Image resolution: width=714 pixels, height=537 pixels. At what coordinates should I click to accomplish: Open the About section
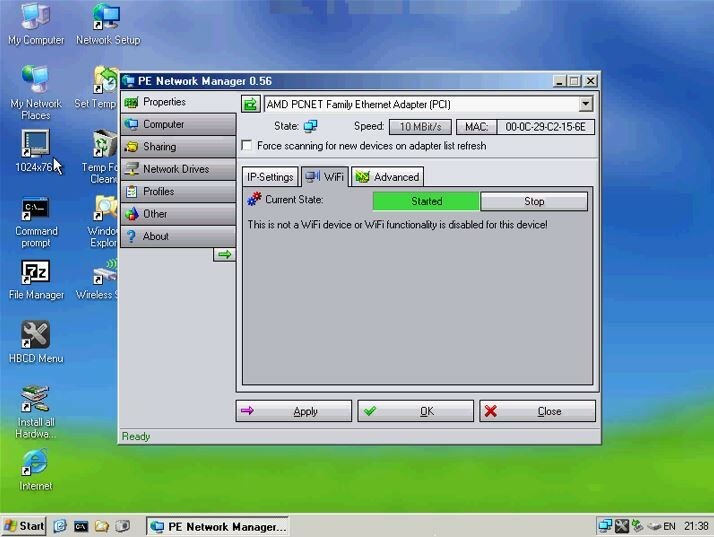point(178,236)
